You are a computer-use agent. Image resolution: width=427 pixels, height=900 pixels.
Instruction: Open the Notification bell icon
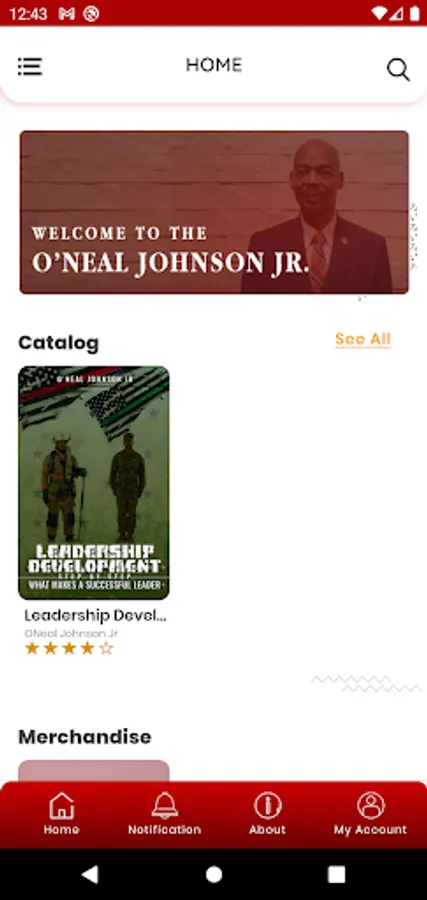point(165,805)
